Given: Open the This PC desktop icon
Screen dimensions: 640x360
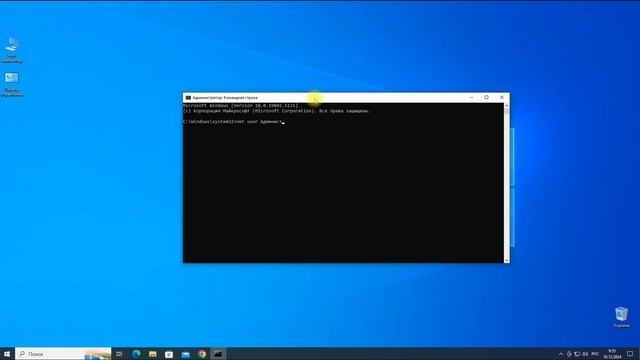Looking at the screenshot, I should point(11,49).
